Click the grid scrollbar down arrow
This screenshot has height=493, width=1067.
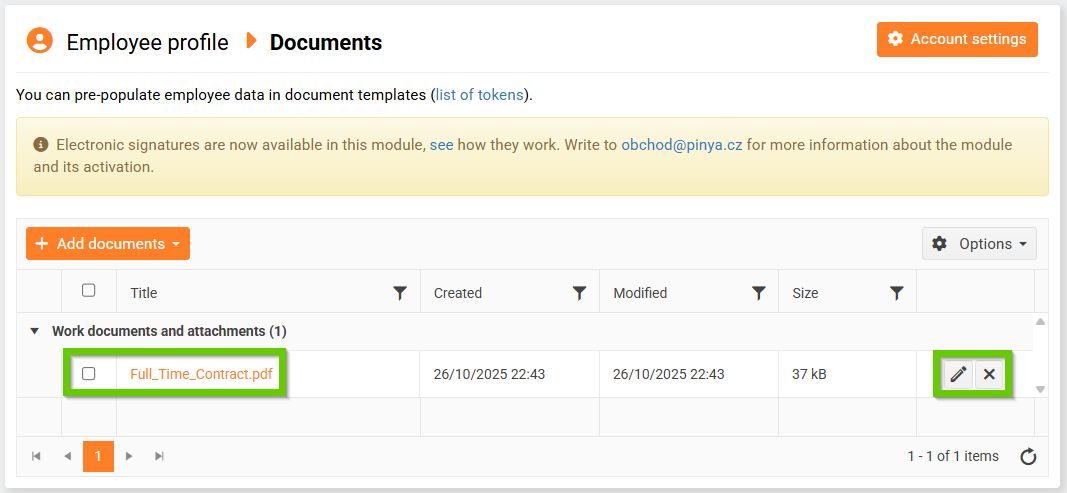(x=1040, y=389)
